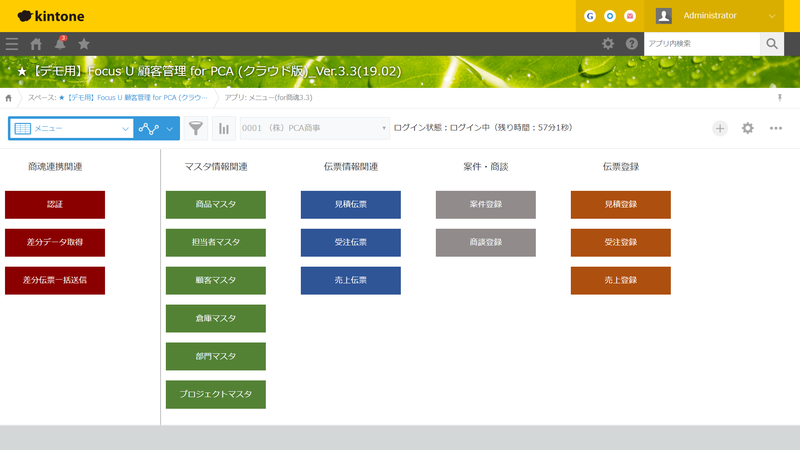Screen dimensions: 800x450
Task: Open 商品マスタ
Action: [x=216, y=205]
